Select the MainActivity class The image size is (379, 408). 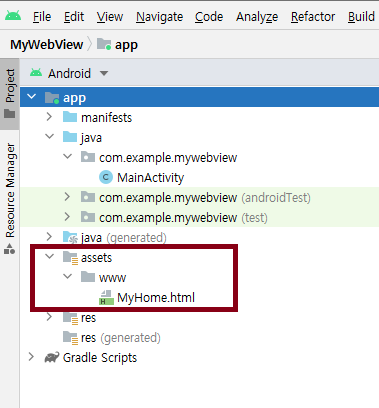pyautogui.click(x=150, y=178)
